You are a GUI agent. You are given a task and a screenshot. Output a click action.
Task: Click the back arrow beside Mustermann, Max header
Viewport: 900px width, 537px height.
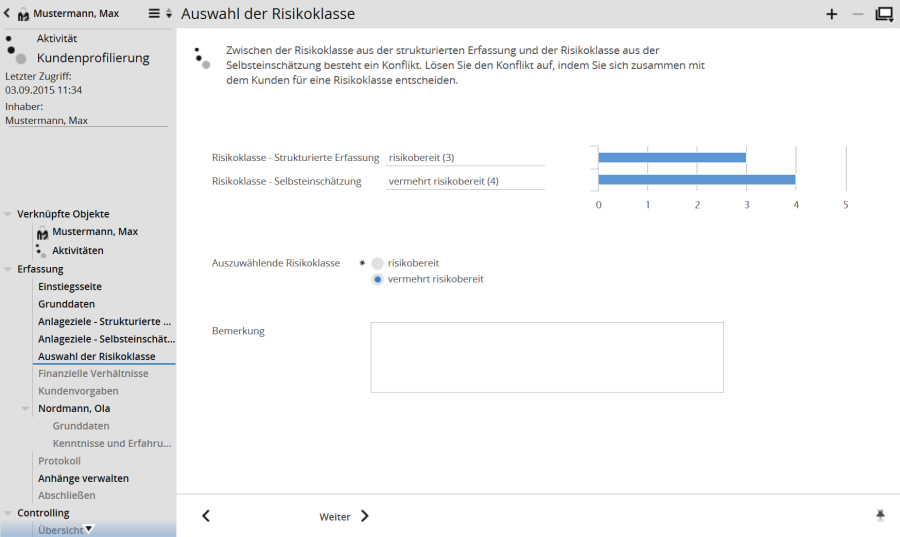point(8,14)
